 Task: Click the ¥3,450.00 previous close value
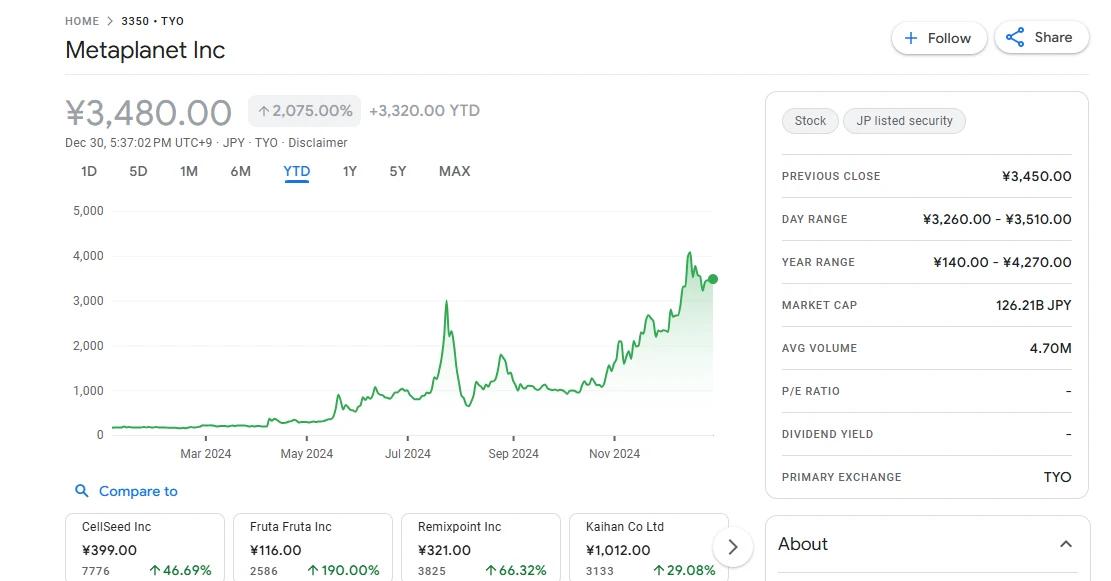[1037, 176]
